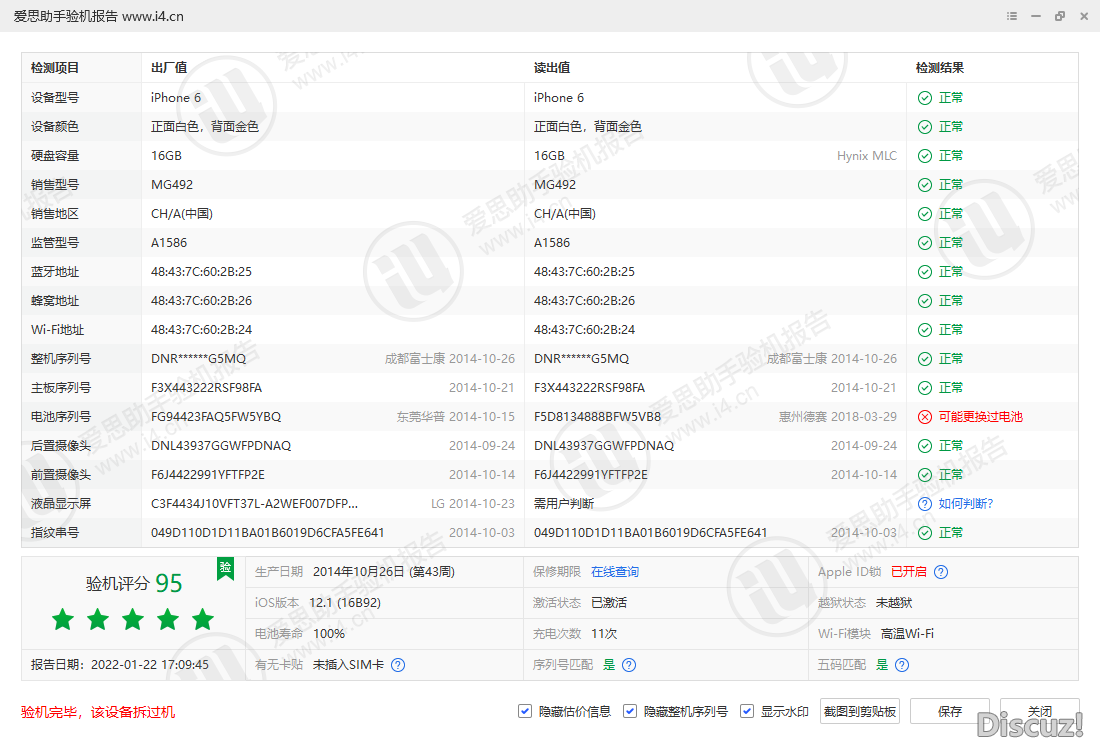
Task: Open the title bar list menu icon
Action: tap(1012, 16)
